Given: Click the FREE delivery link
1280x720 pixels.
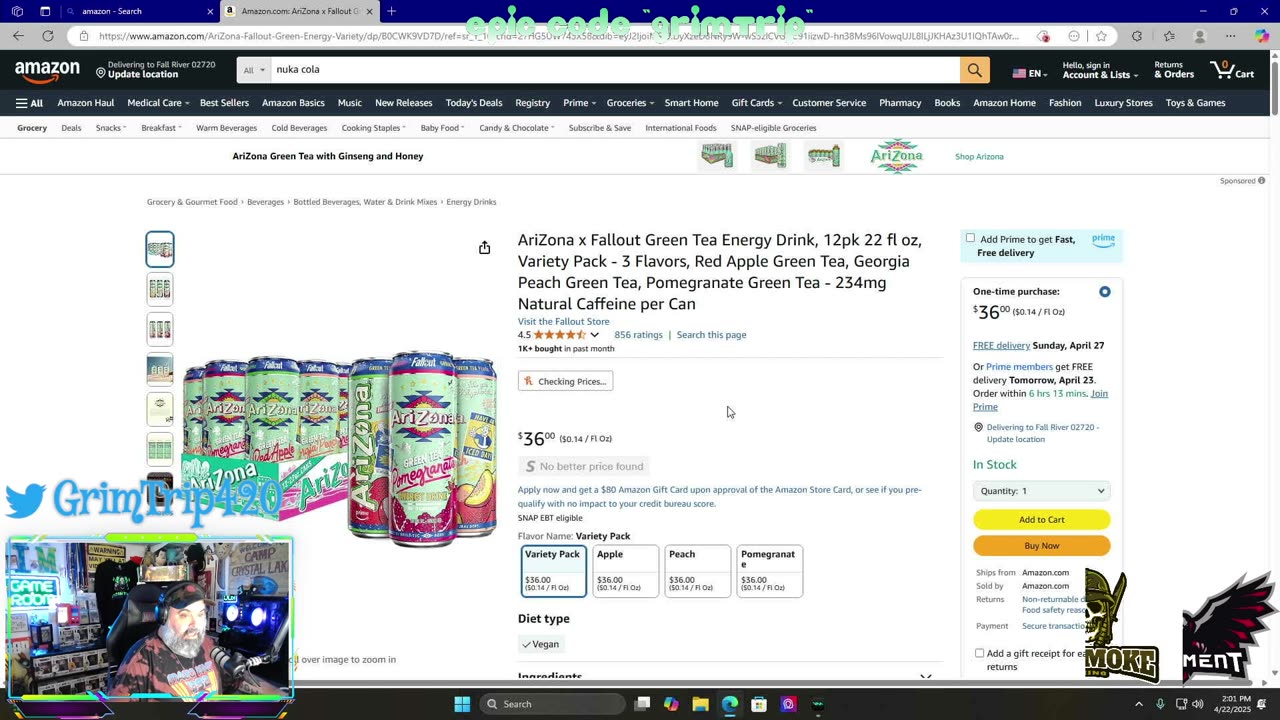Looking at the screenshot, I should tap(1001, 345).
